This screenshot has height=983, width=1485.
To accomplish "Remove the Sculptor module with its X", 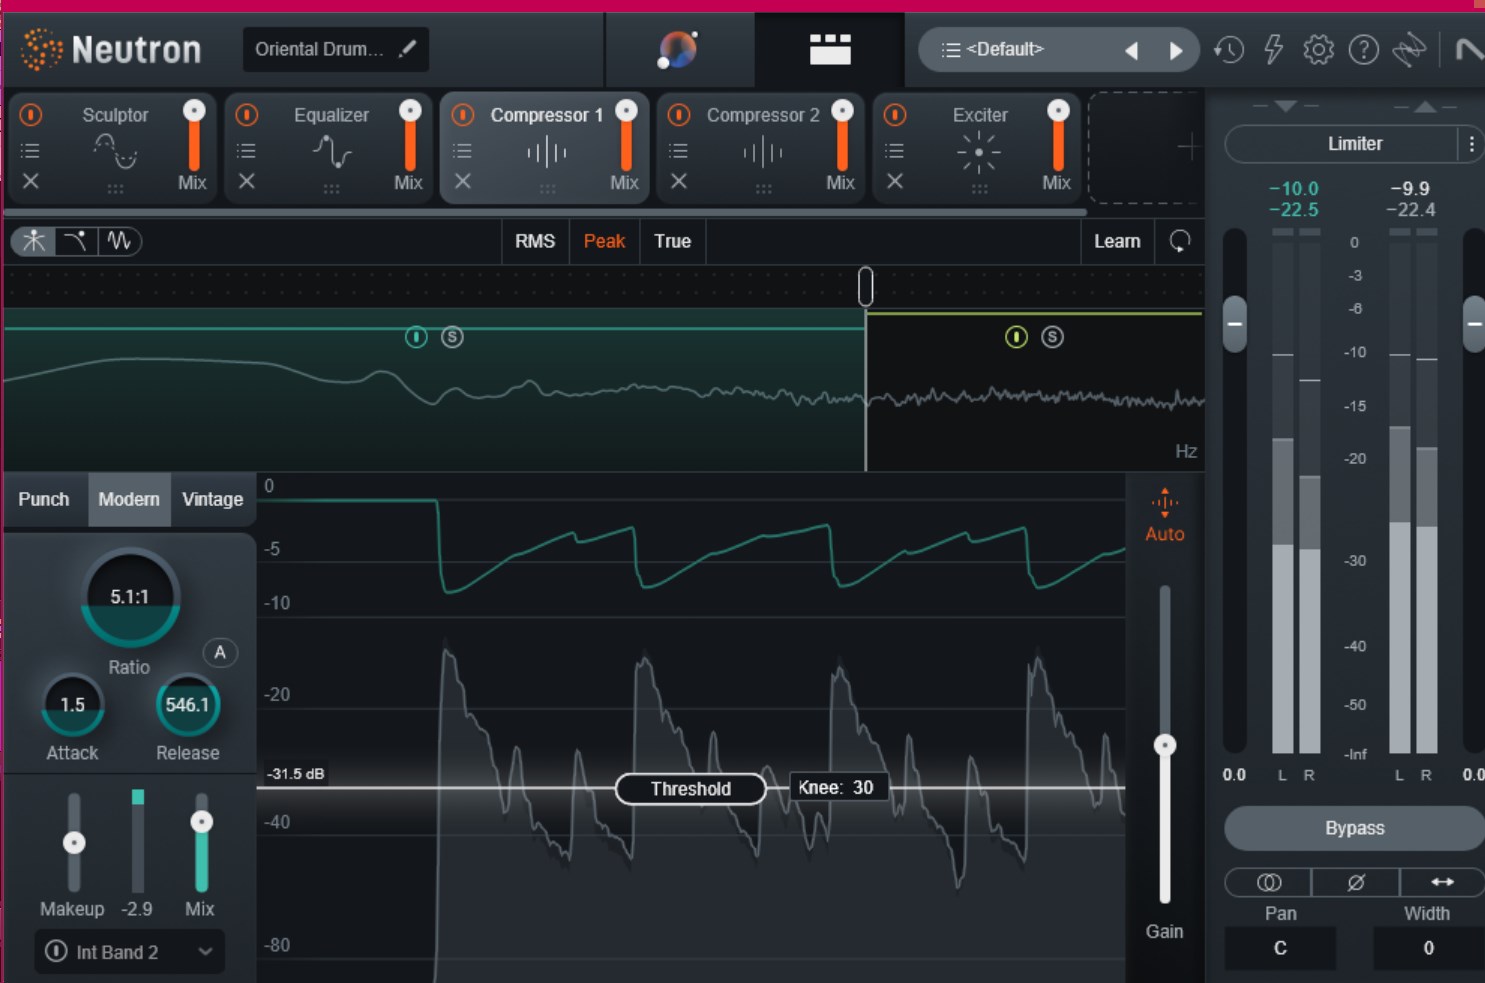I will click(x=31, y=181).
